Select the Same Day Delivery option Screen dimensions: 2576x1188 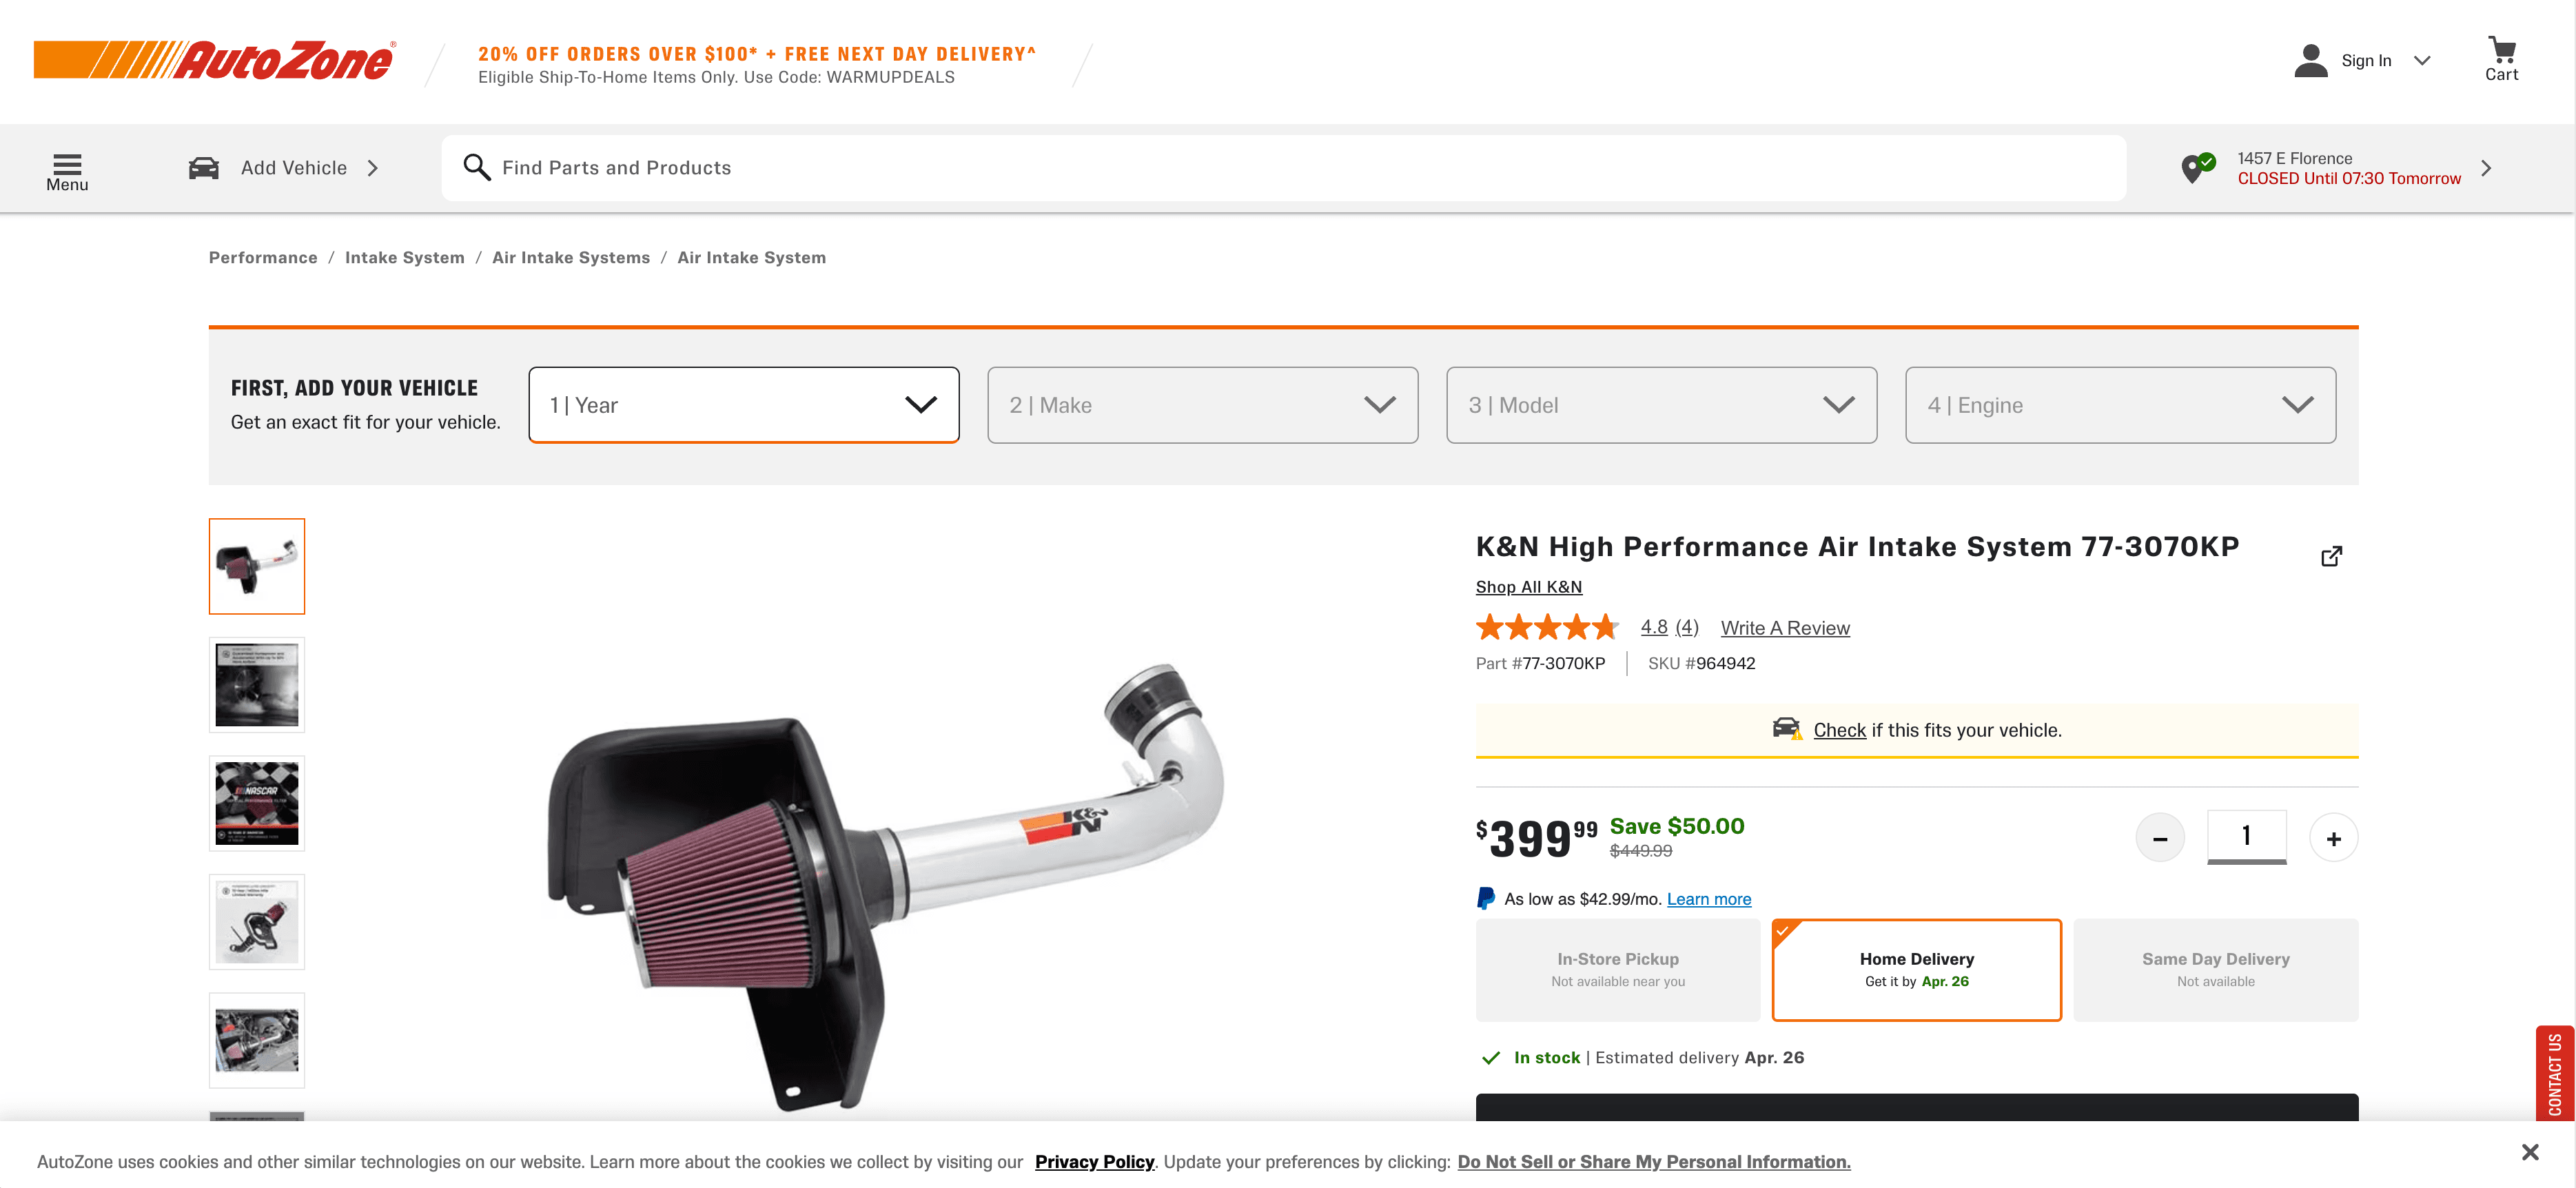click(2214, 969)
